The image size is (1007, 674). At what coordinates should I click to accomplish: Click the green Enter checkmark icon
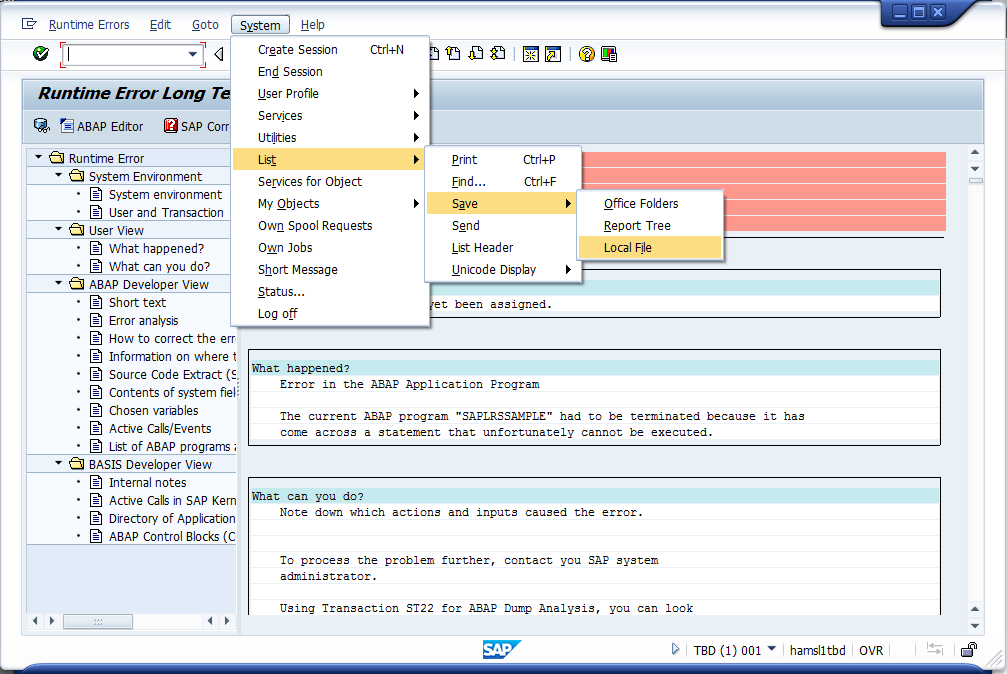tap(40, 54)
